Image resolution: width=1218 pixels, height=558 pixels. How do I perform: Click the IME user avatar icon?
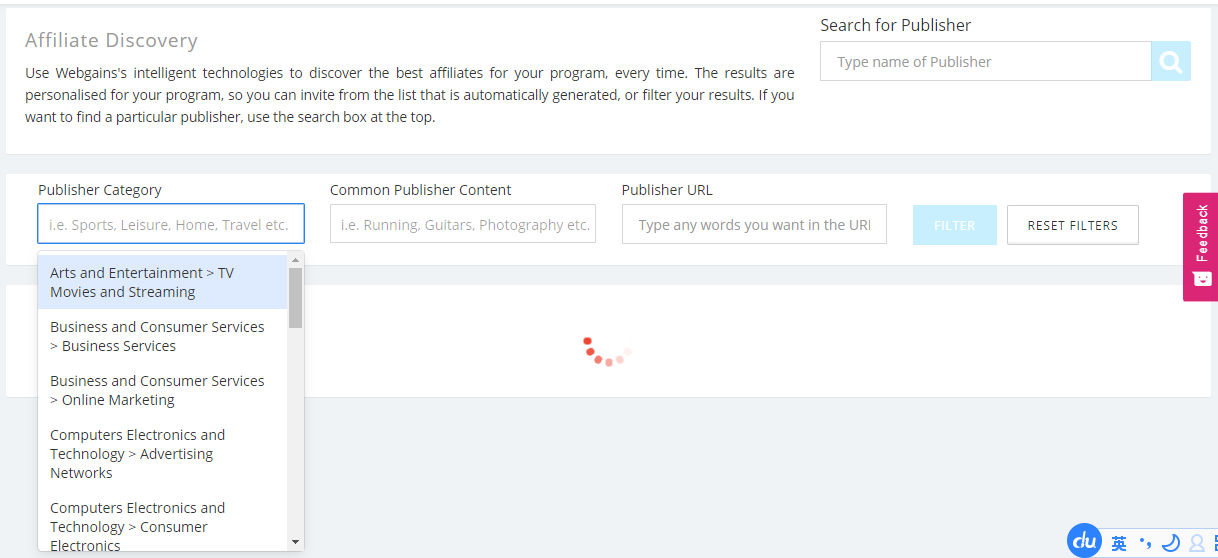pyautogui.click(x=1196, y=543)
